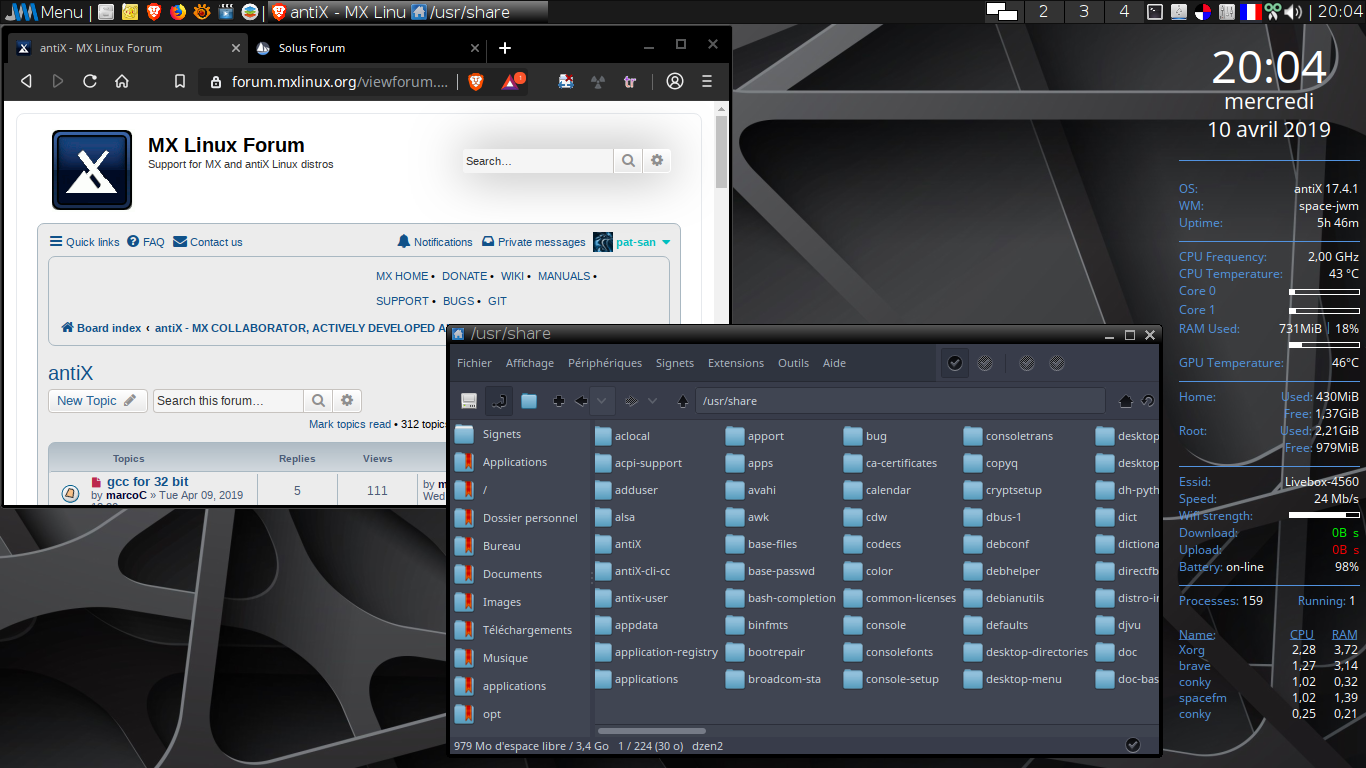Click the orange XnView-style eye icon in taskbar
Viewport: 1366px width, 768px height.
pos(202,12)
